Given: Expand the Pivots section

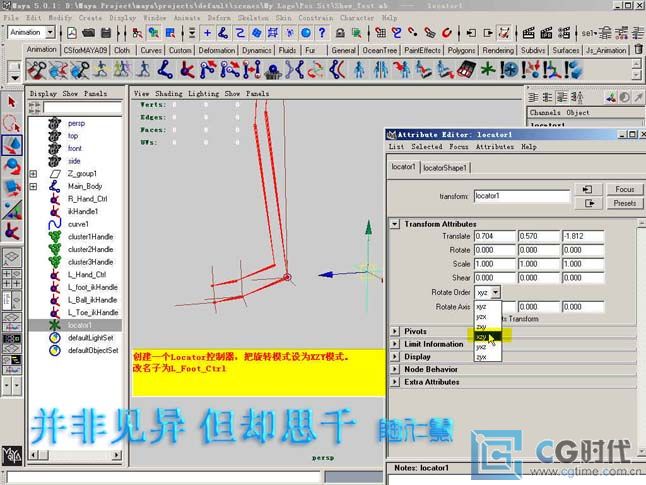Looking at the screenshot, I should 395,331.
